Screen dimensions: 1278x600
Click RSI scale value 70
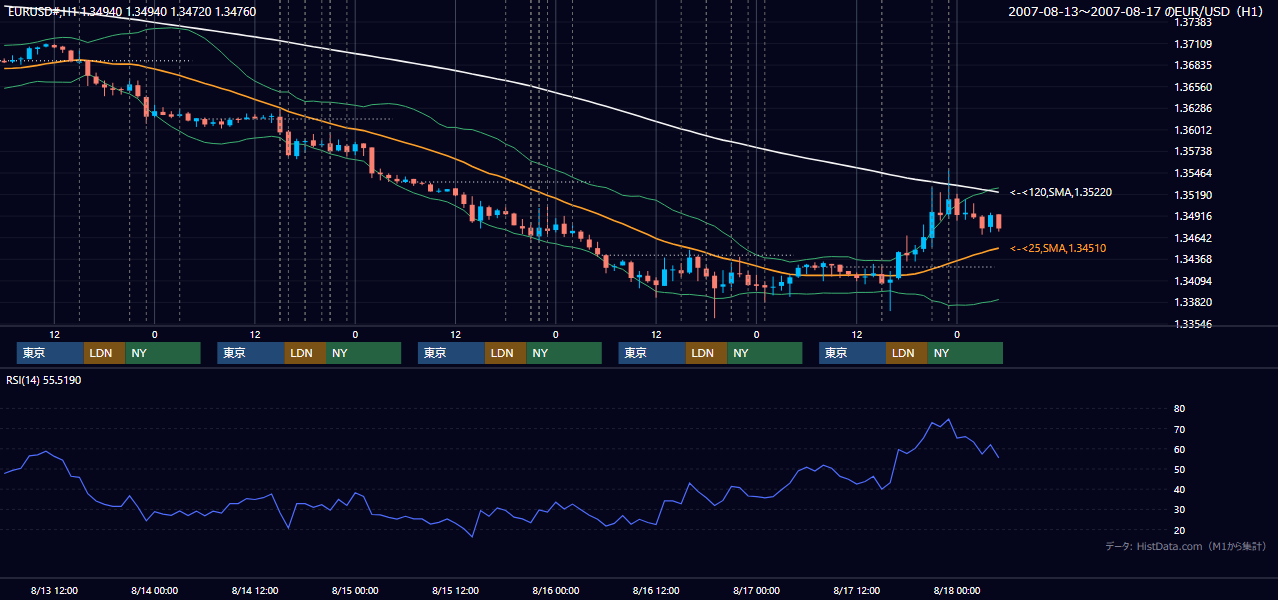pyautogui.click(x=1180, y=429)
